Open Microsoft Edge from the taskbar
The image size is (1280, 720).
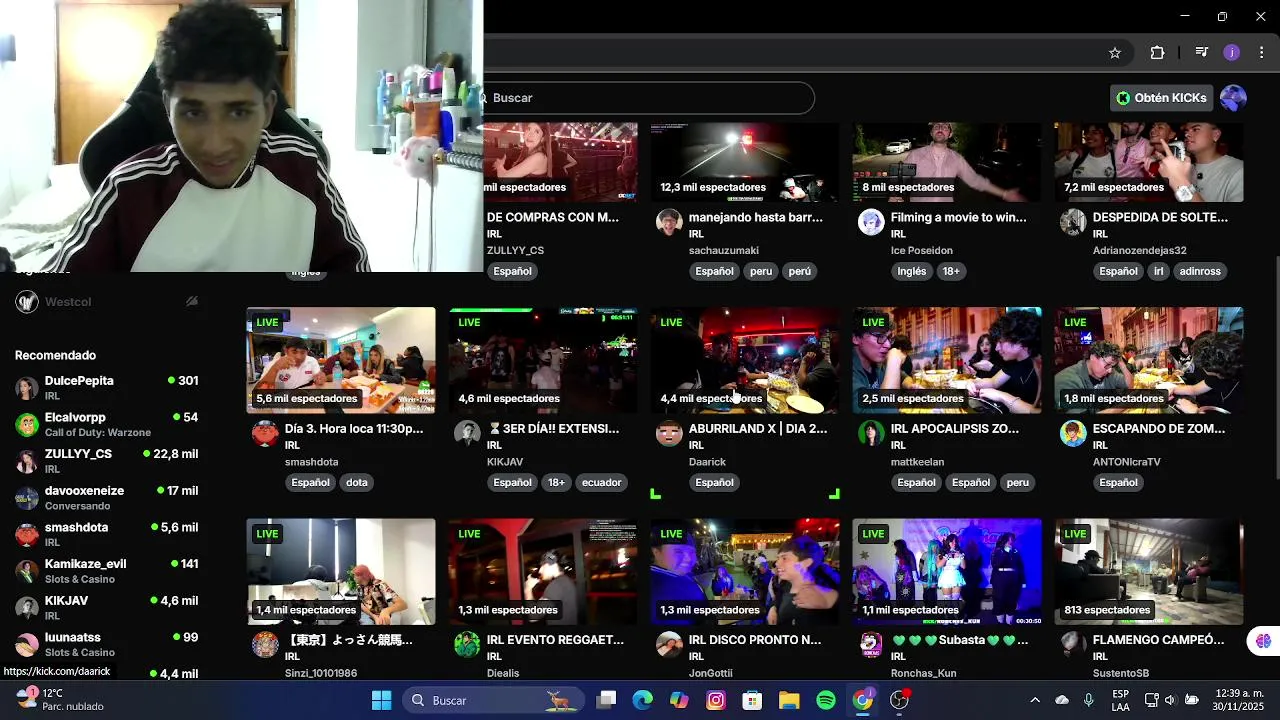[x=642, y=700]
